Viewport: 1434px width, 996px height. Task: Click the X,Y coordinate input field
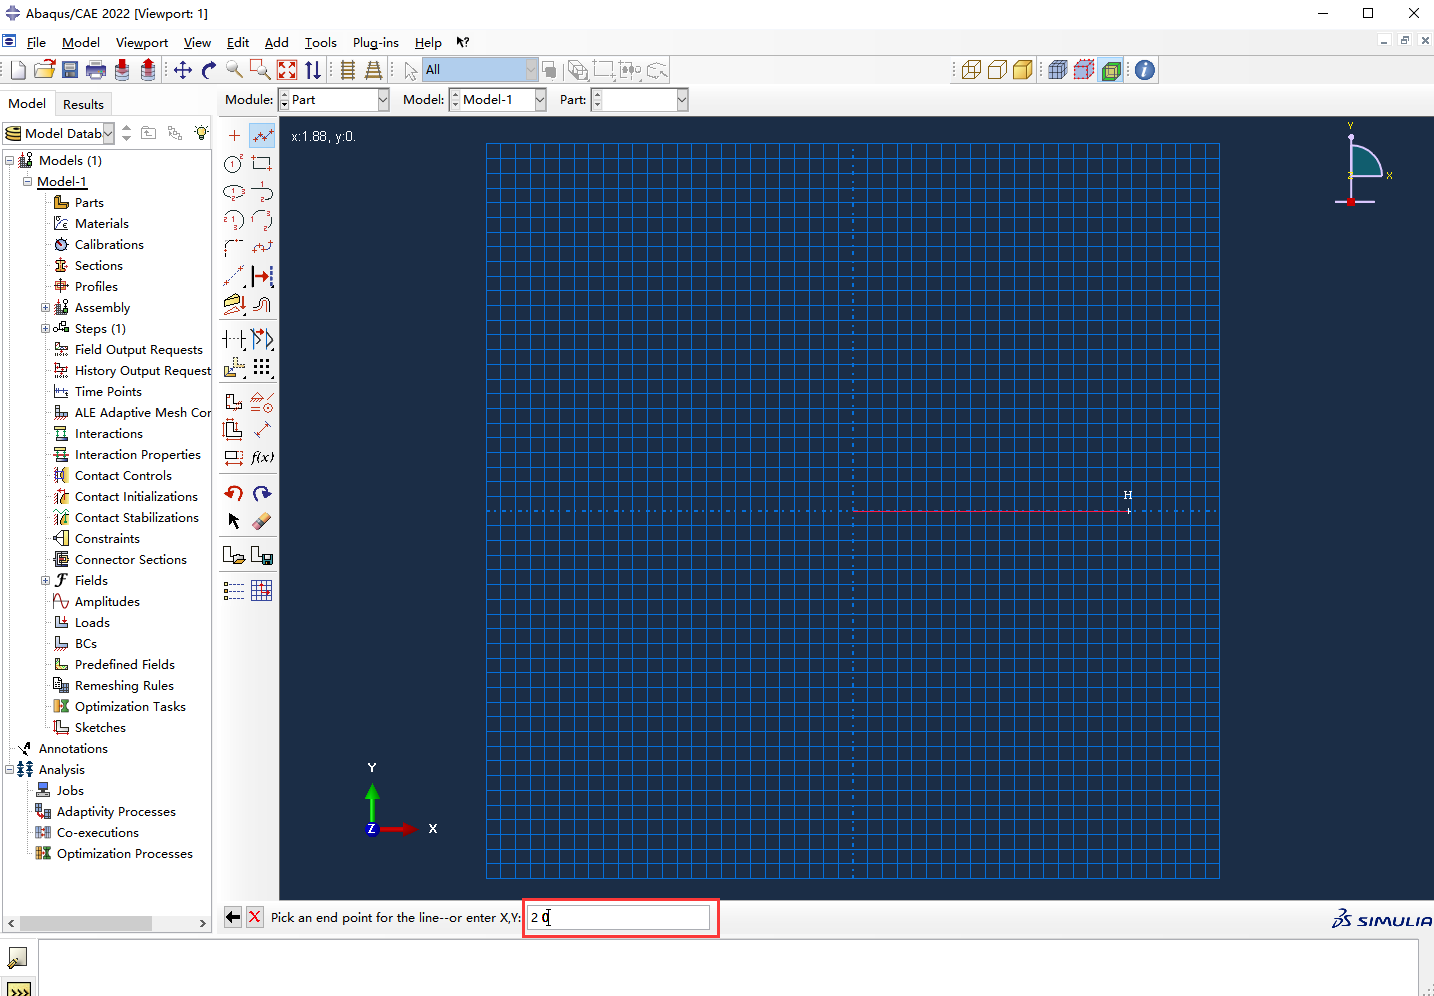click(618, 917)
